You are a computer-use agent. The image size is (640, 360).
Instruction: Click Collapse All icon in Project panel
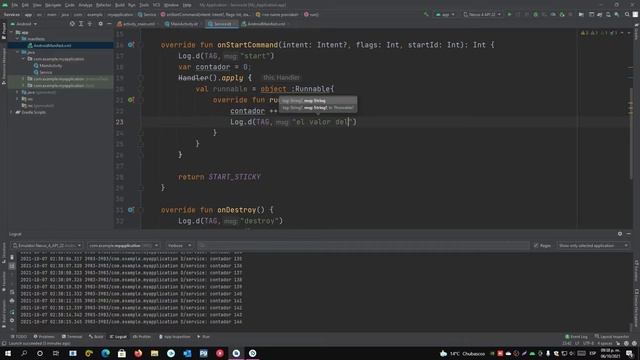tap(90, 24)
